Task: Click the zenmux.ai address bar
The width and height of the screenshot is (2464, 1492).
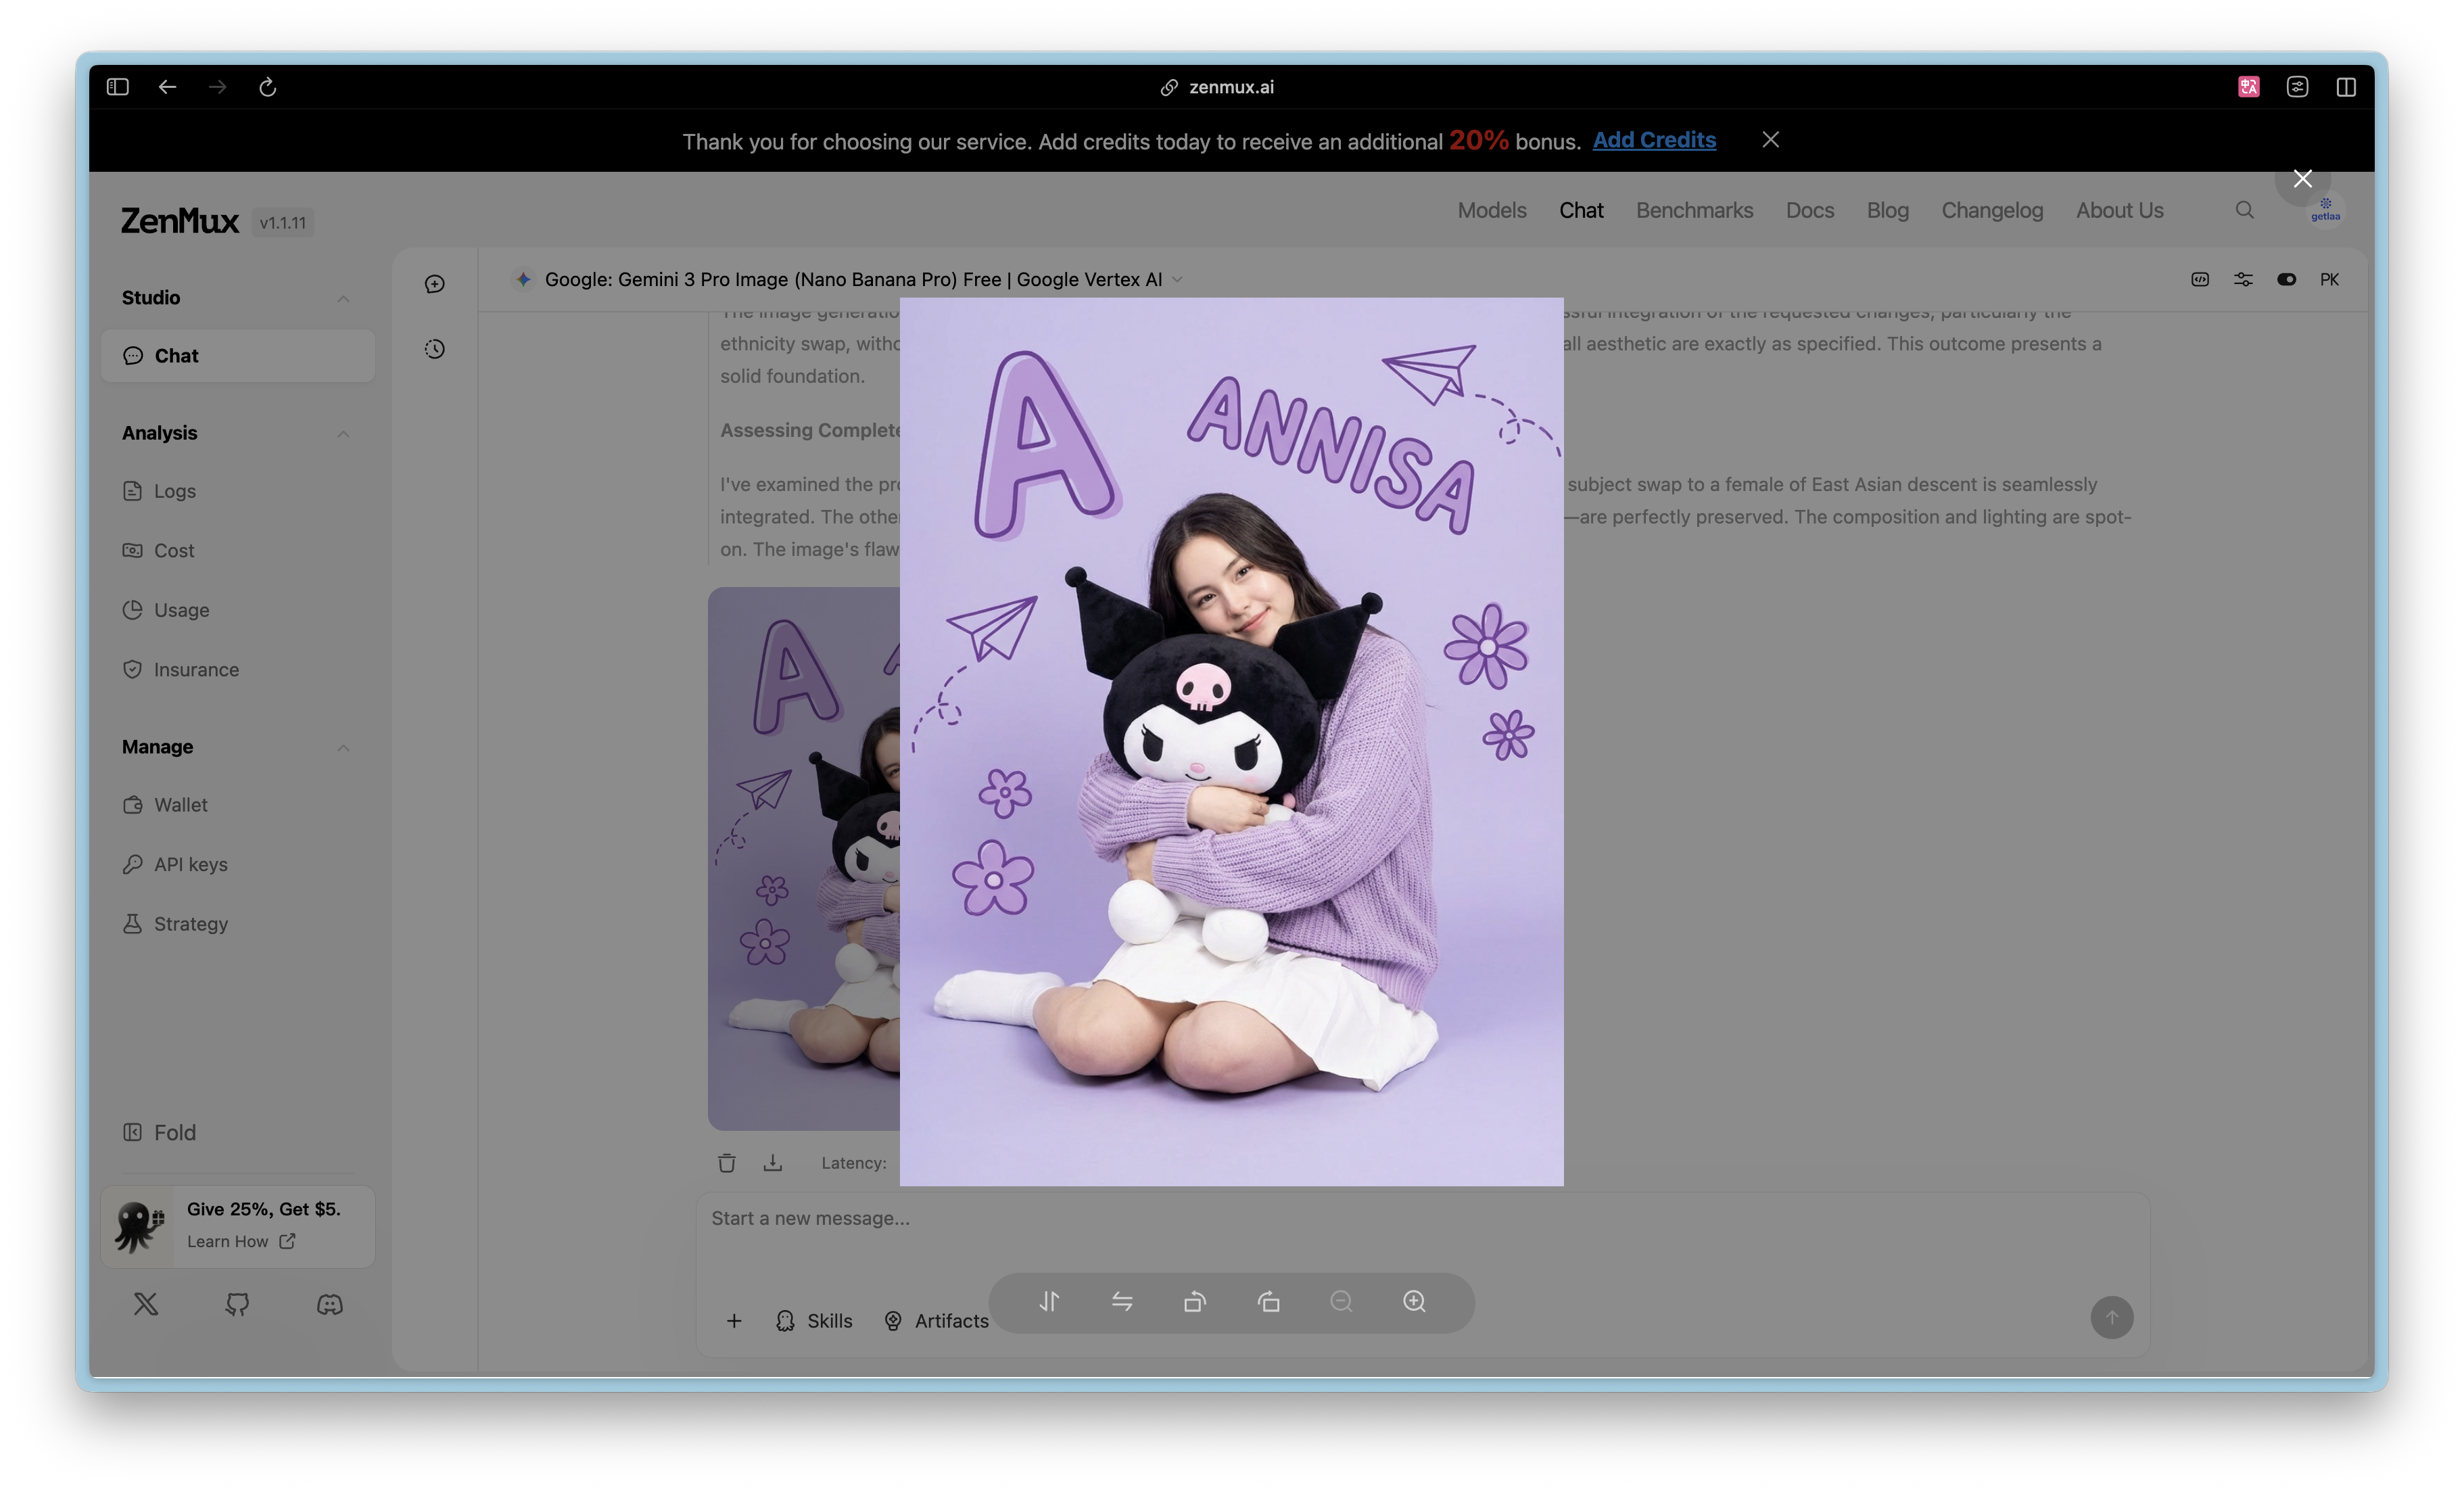Action: pyautogui.click(x=1217, y=87)
